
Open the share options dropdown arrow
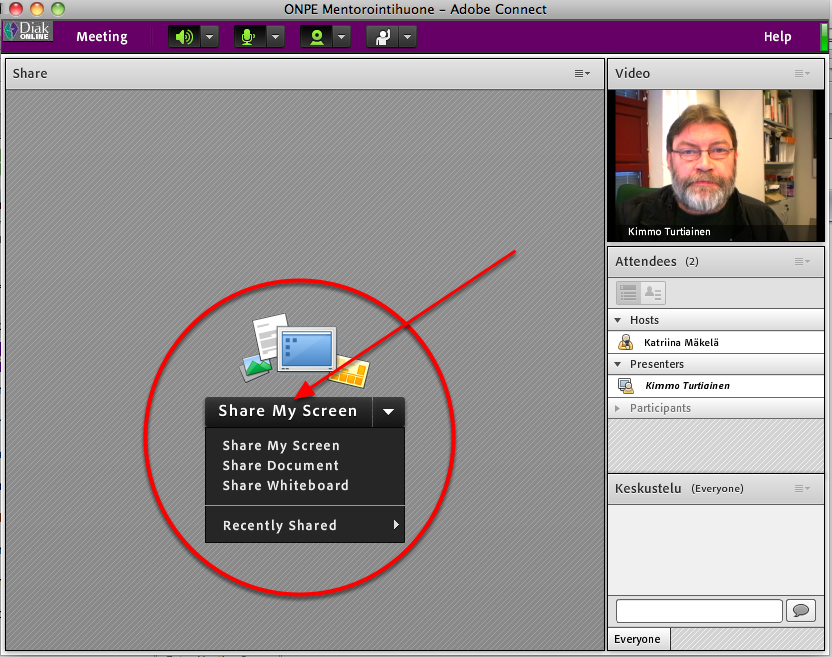coord(388,412)
